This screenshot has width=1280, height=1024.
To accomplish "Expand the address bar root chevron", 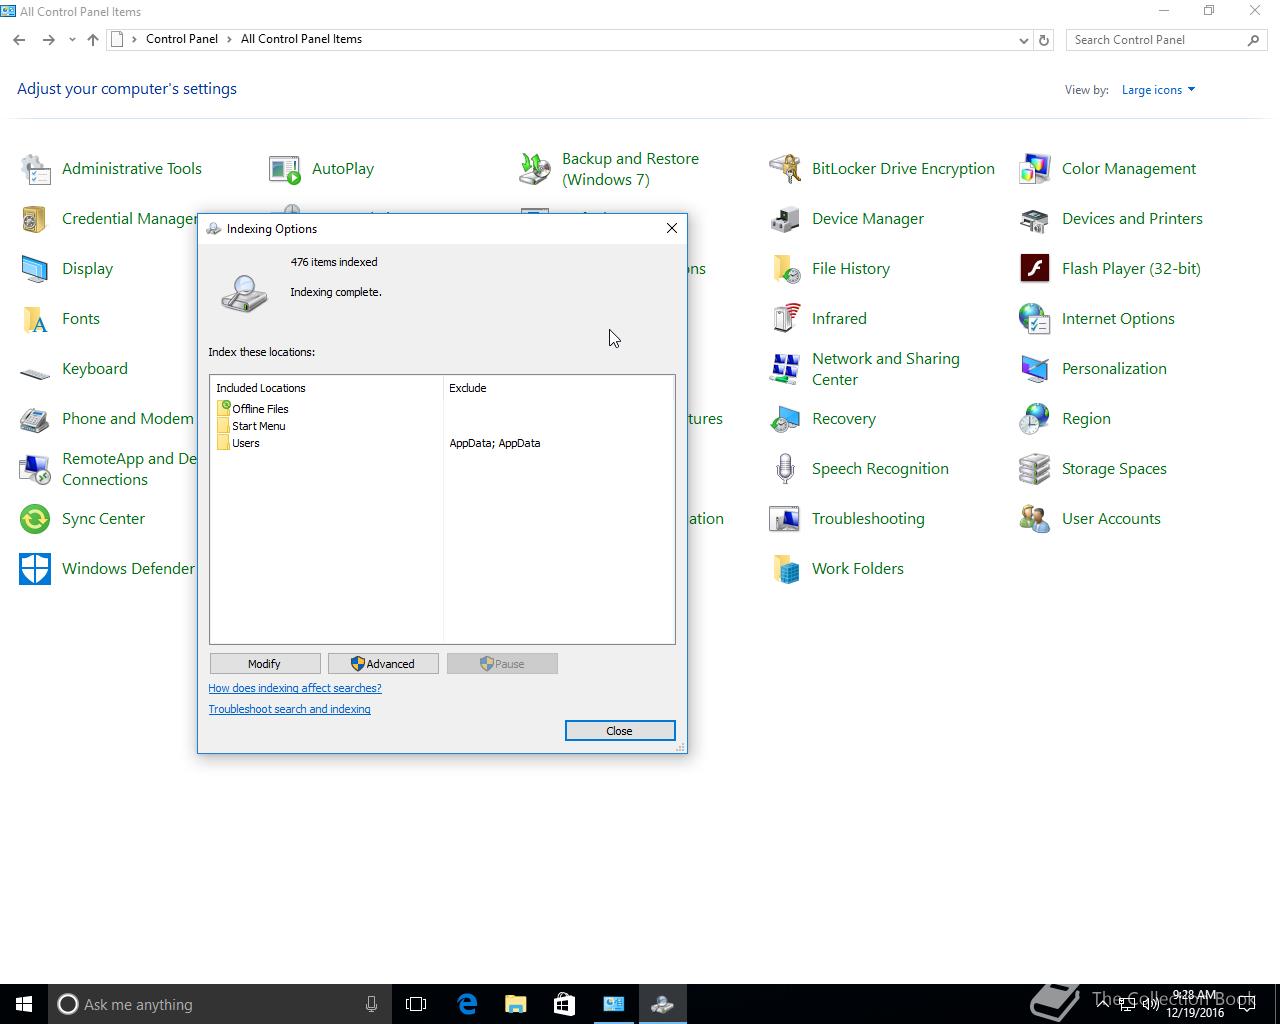I will pyautogui.click(x=134, y=39).
